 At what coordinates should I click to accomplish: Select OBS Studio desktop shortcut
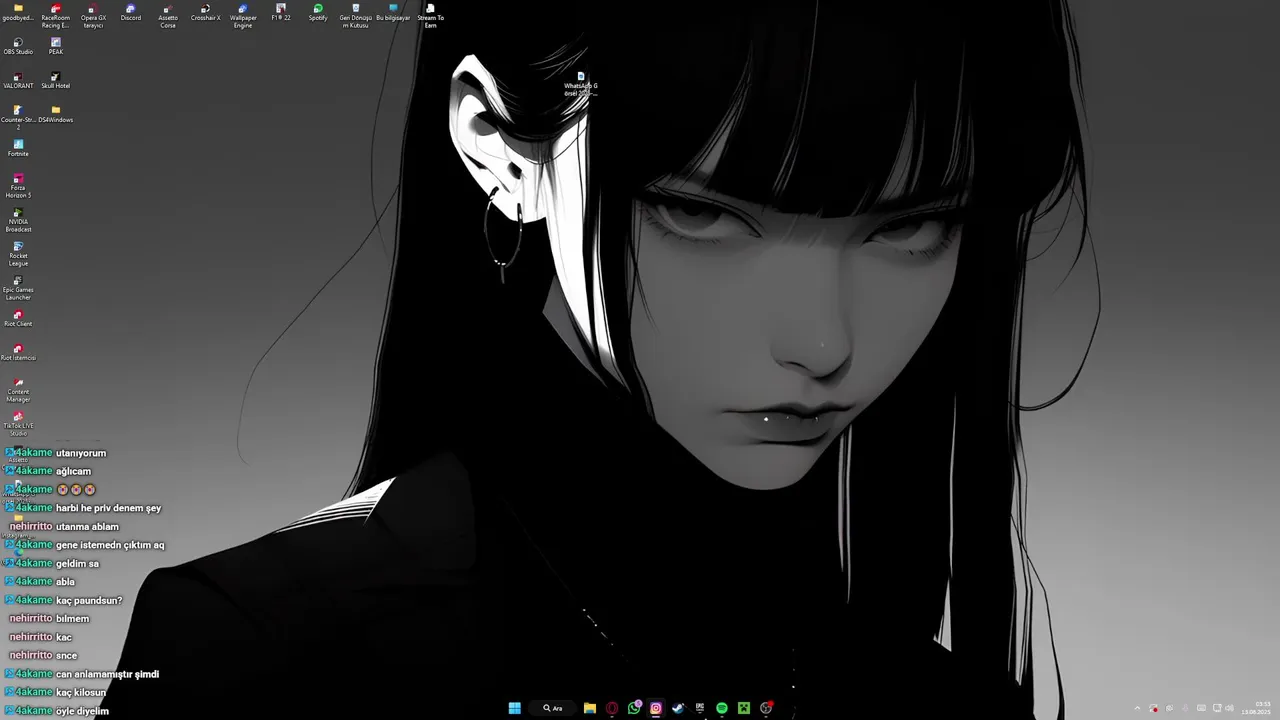18,46
